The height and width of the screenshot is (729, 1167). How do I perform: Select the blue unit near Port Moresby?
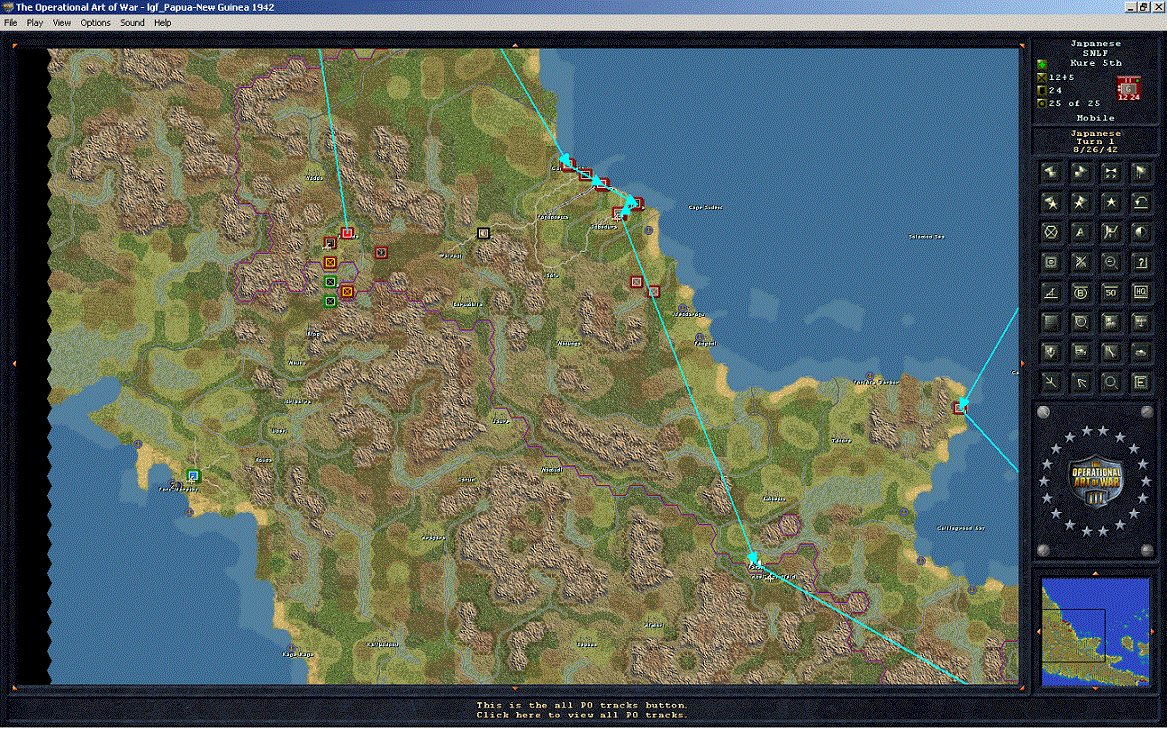click(x=194, y=475)
